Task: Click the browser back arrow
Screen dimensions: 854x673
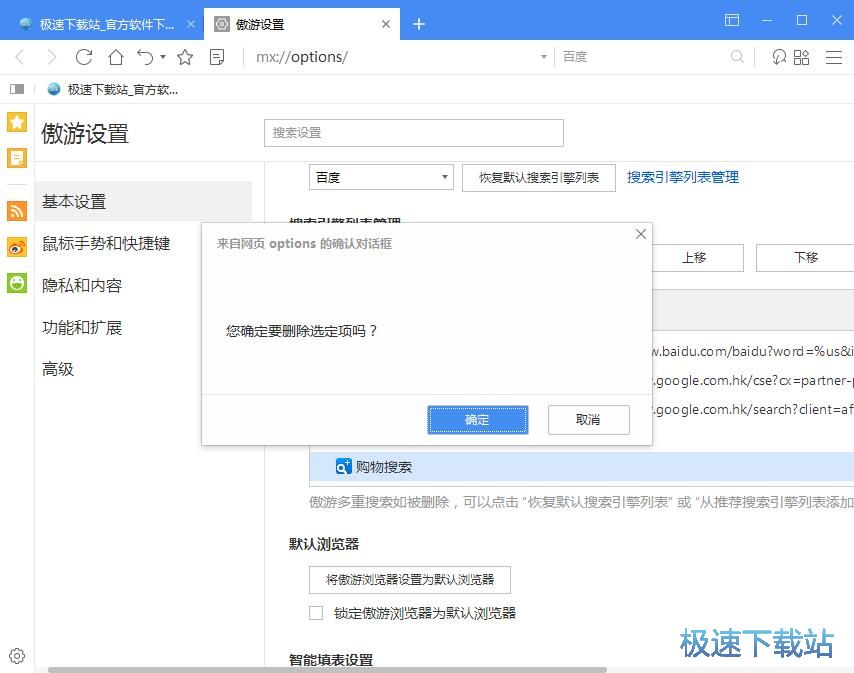Action: click(20, 57)
